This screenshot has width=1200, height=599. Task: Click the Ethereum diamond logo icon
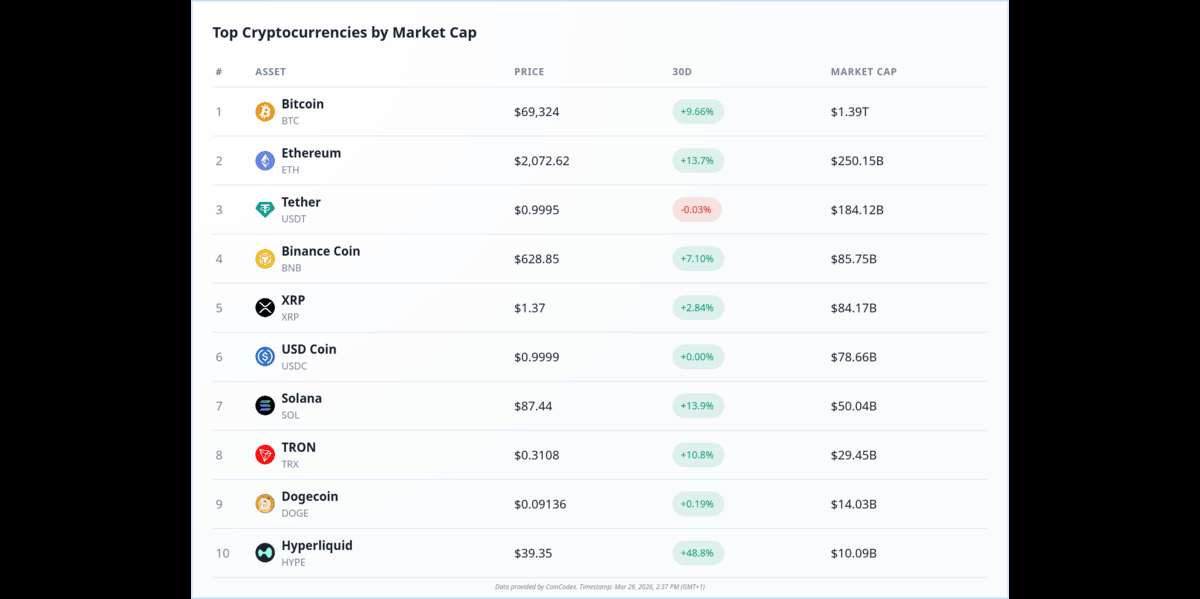265,161
